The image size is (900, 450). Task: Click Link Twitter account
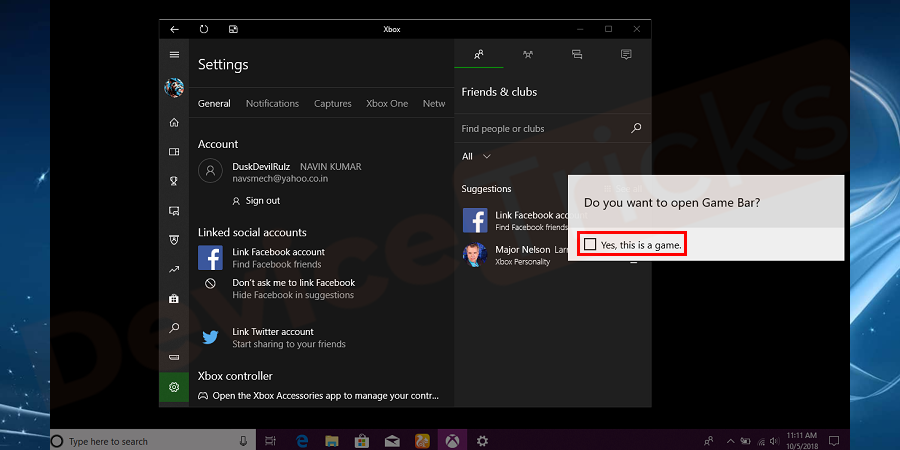point(273,332)
